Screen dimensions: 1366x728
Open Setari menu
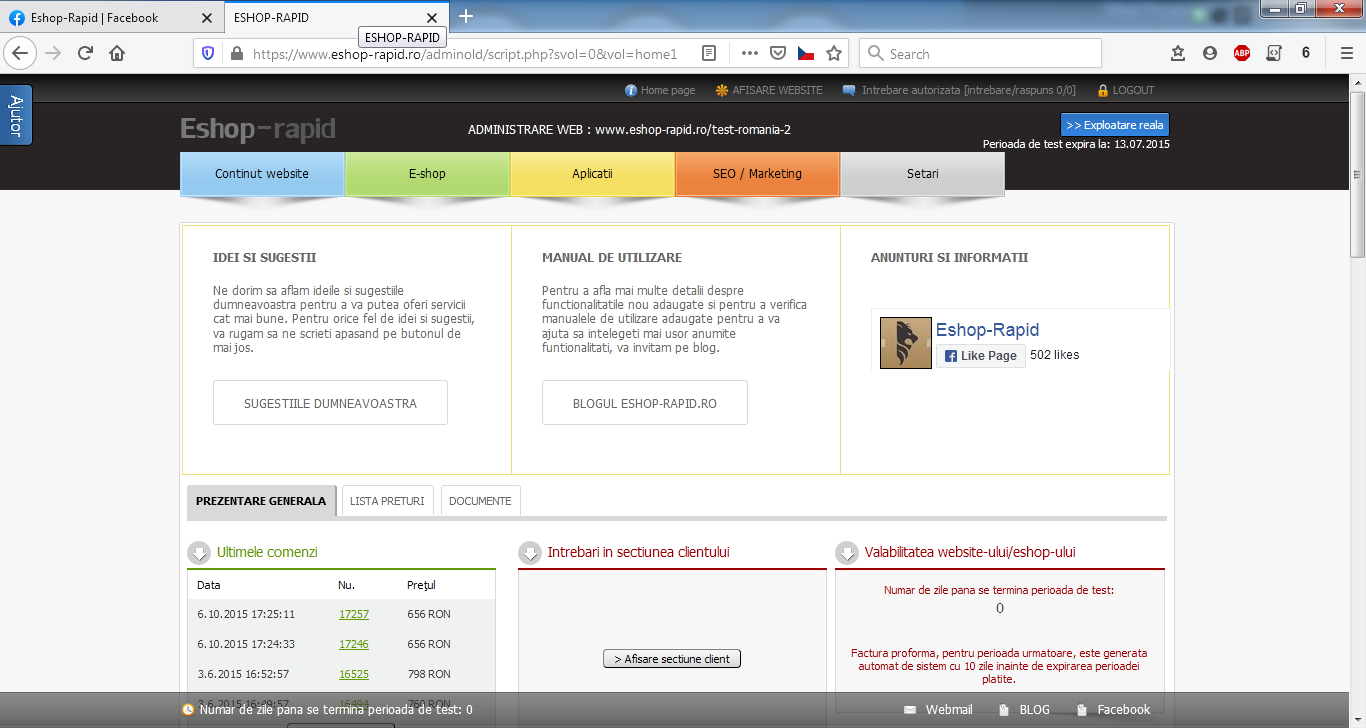[922, 174]
